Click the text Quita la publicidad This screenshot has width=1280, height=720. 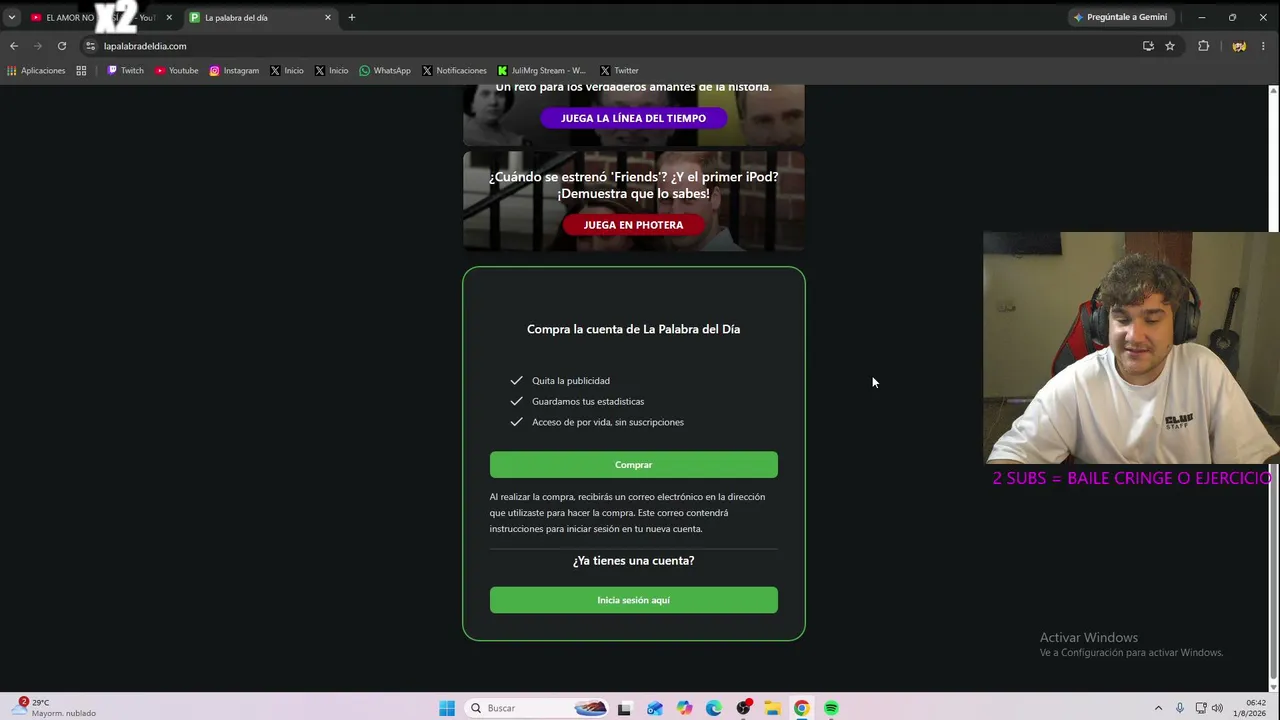coord(571,381)
